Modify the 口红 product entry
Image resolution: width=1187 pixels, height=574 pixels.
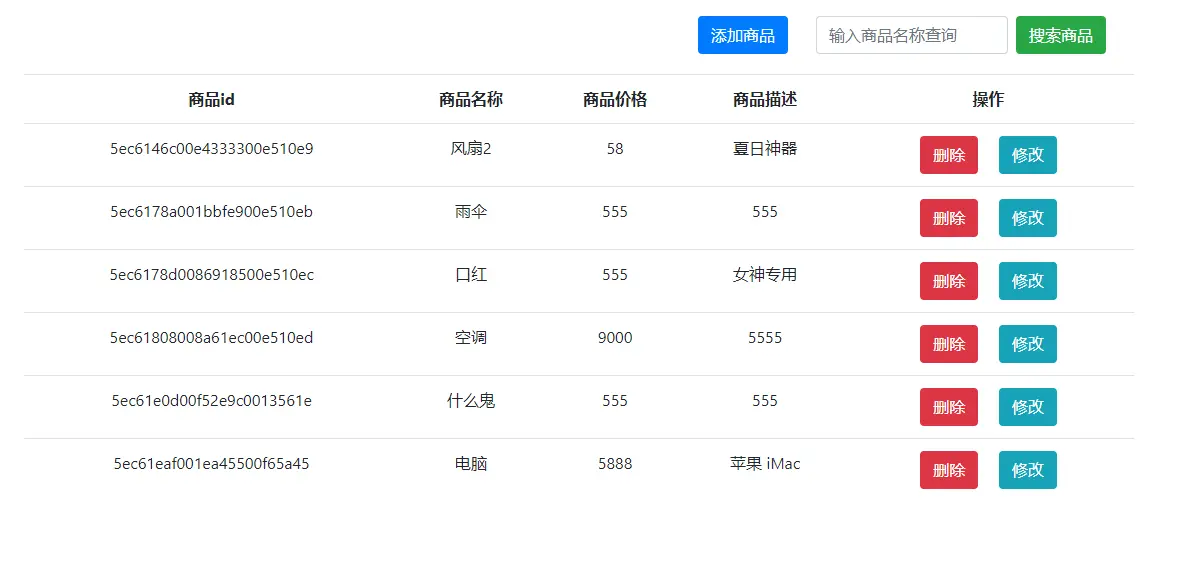1027,281
